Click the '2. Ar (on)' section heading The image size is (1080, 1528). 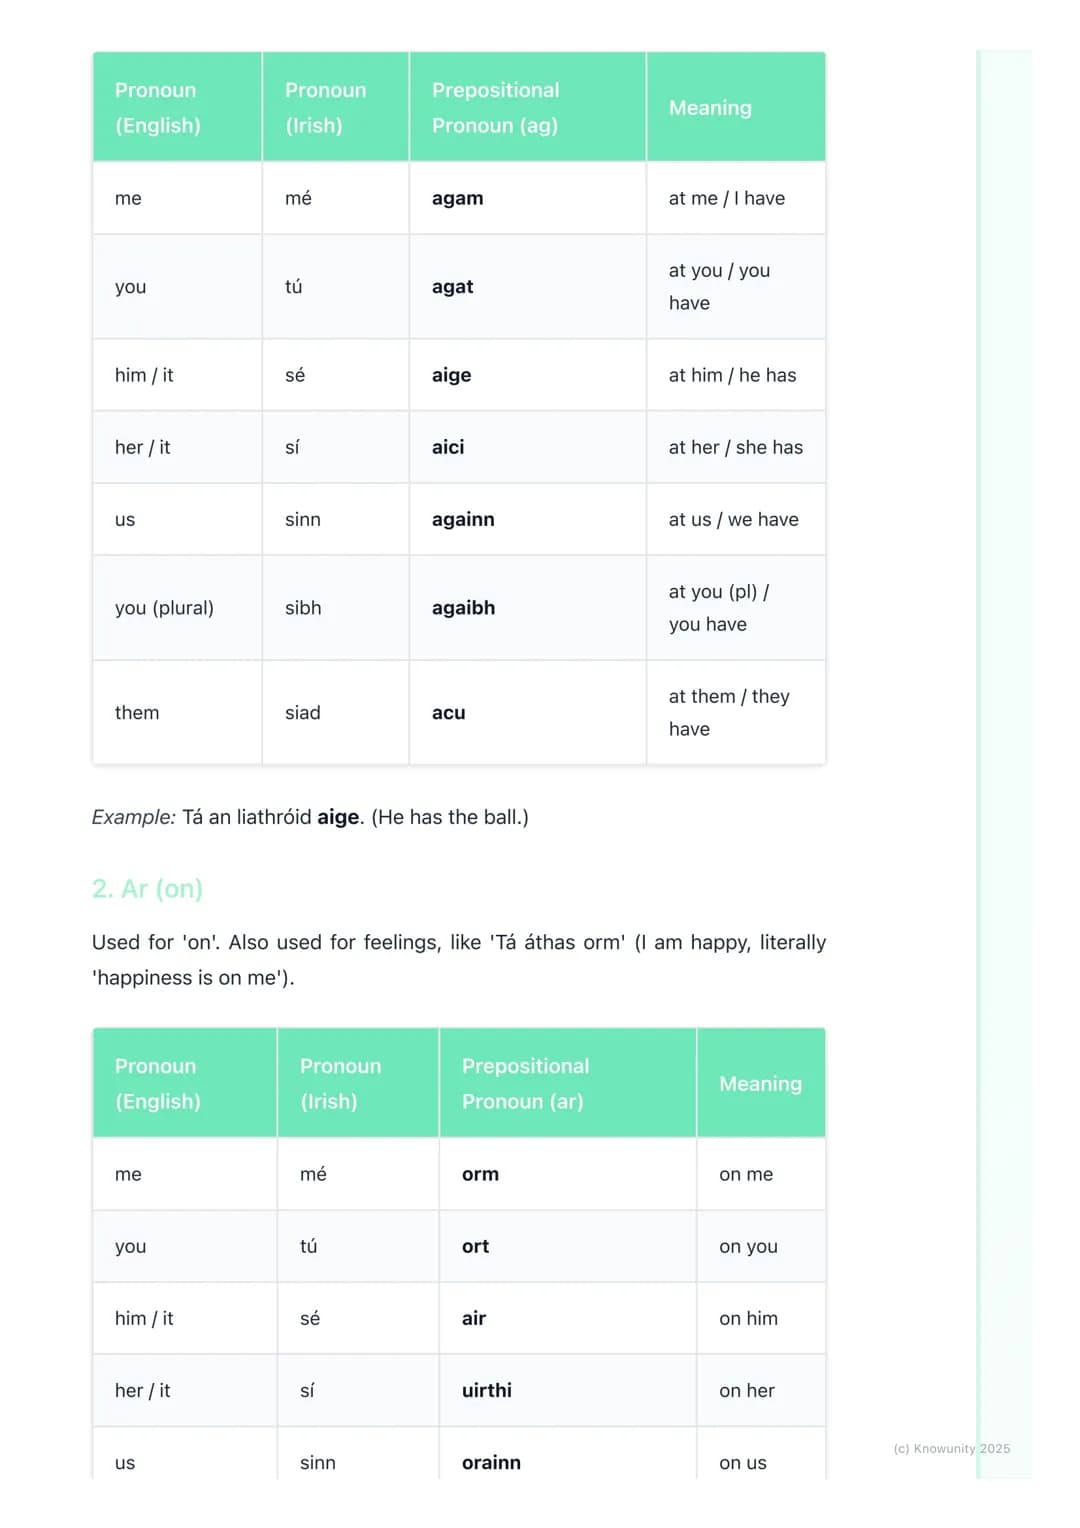[x=147, y=889]
